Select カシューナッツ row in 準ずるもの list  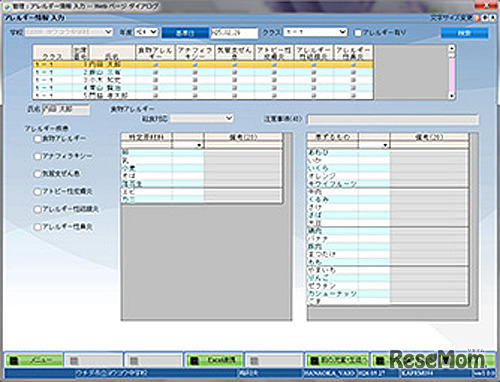(388, 293)
